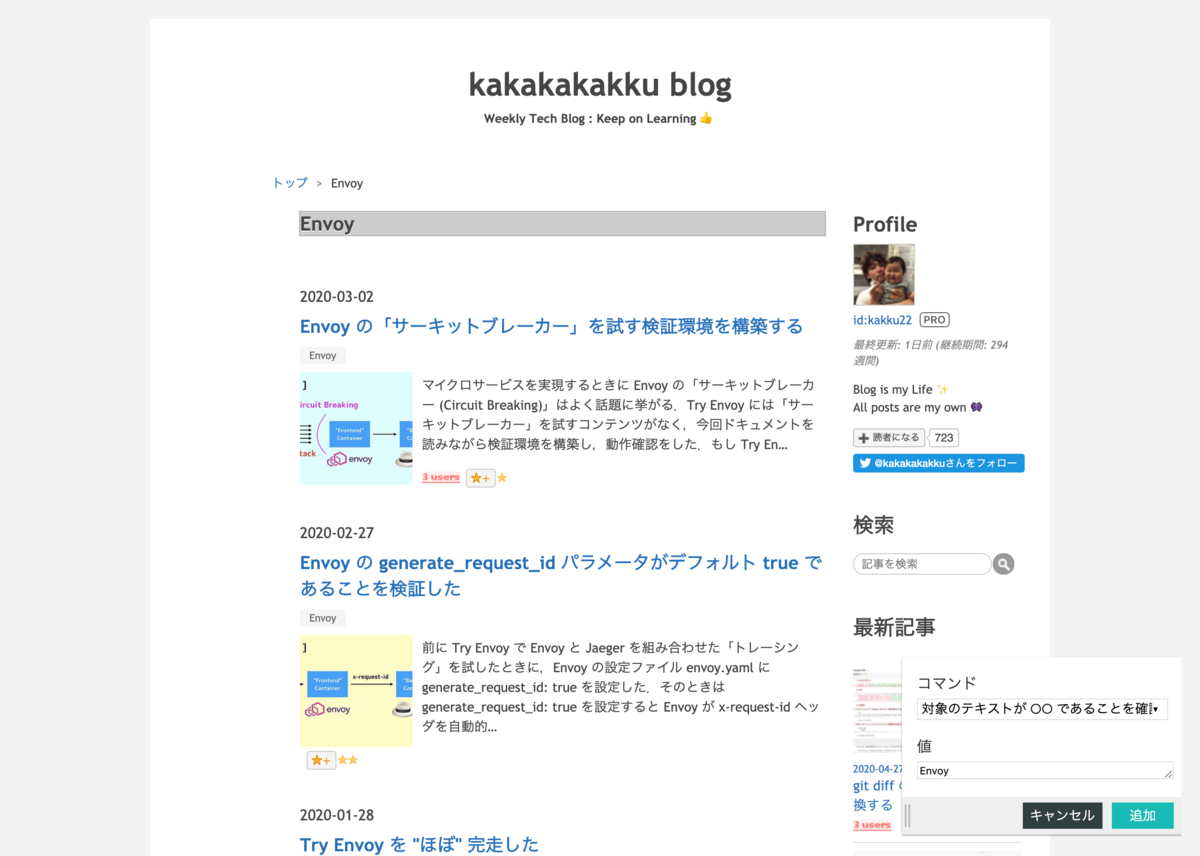Image resolution: width=1200 pixels, height=856 pixels.
Task: Click the resize grip of the 値 textarea
Action: pos(1168,775)
